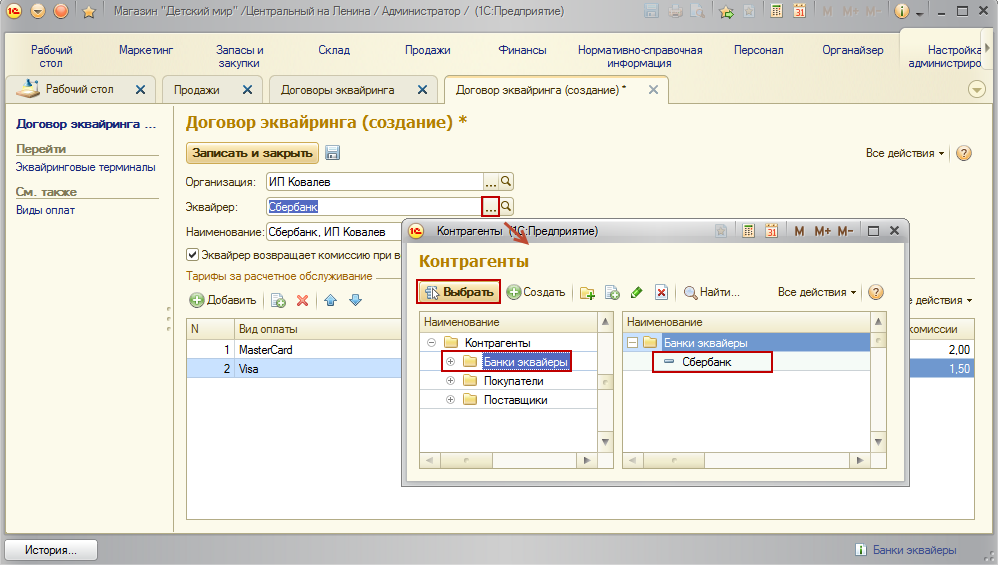
Task: Click magnifier icon next to Организация field
Action: [506, 182]
